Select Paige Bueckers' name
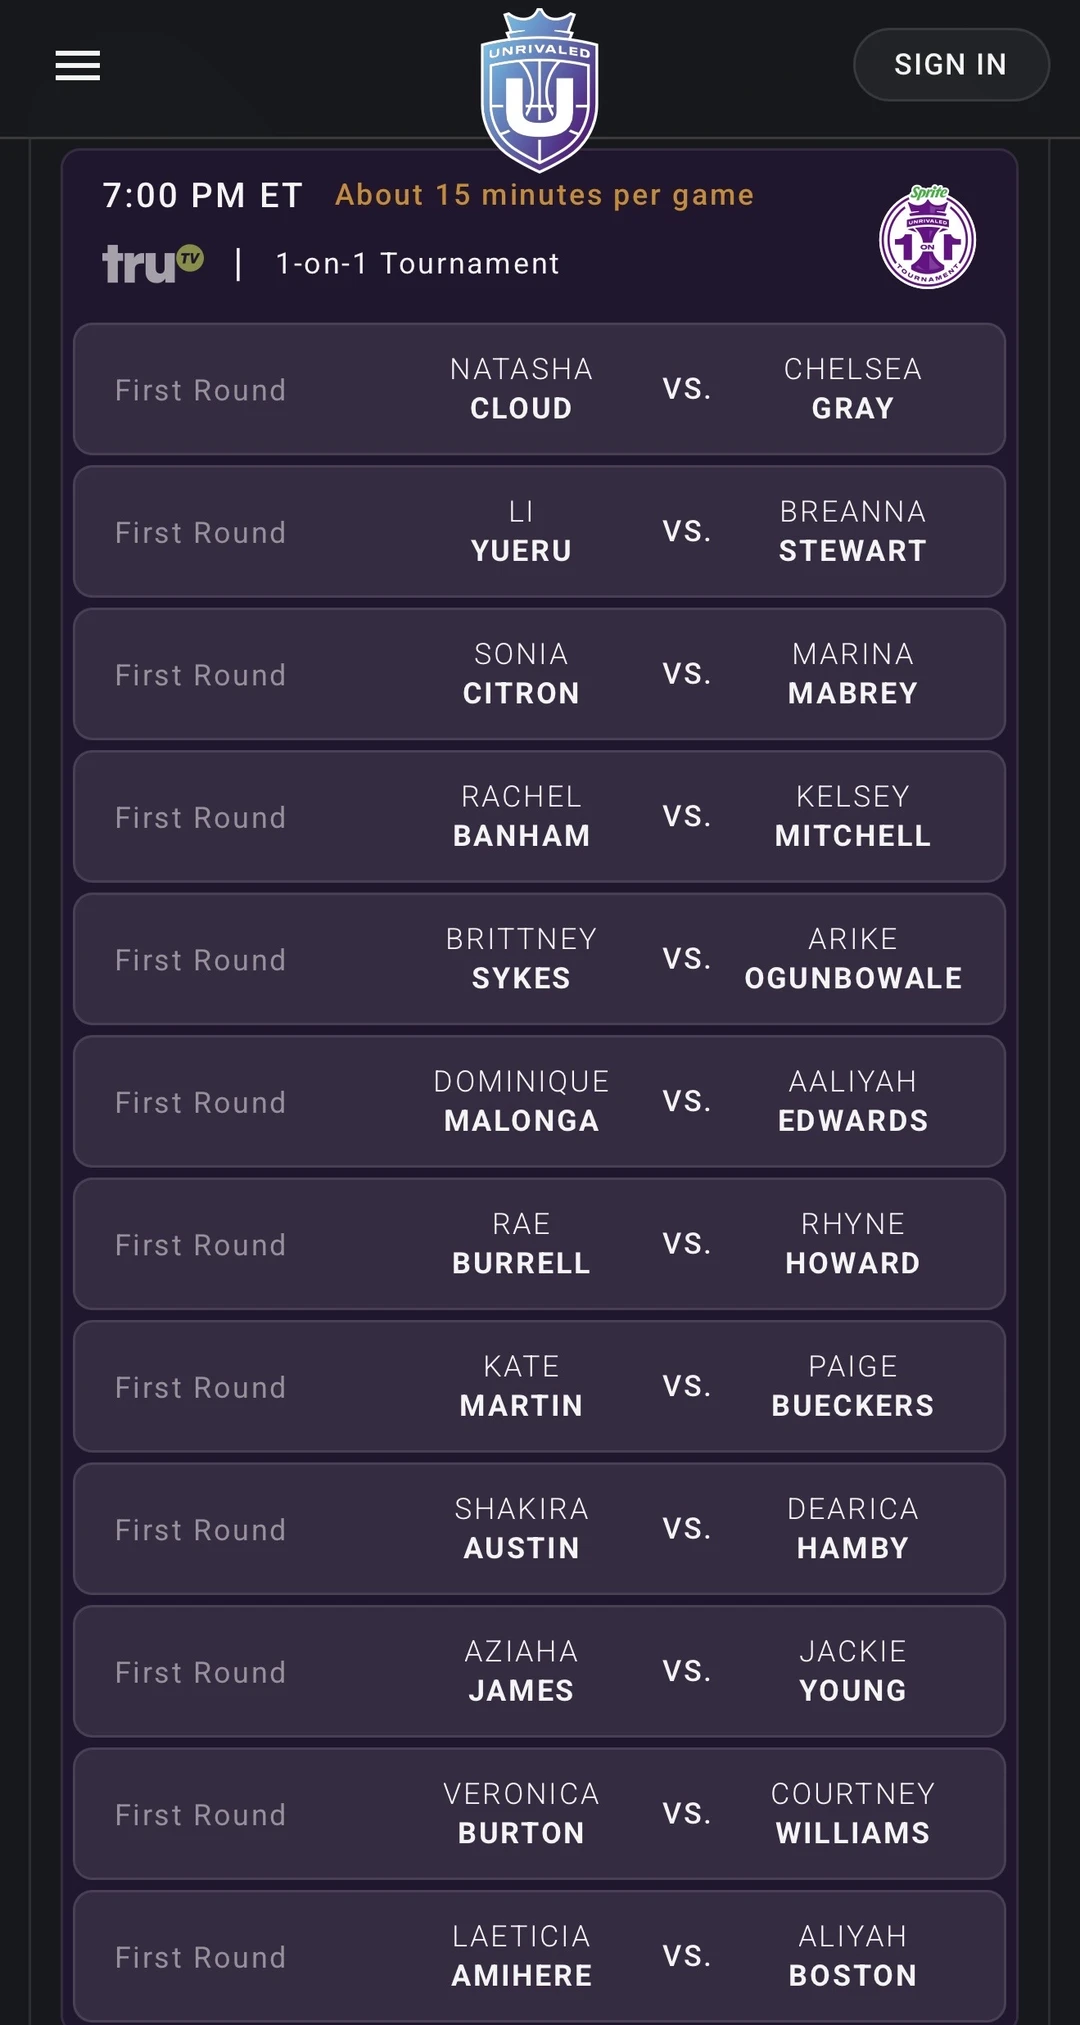Screen dimensions: 1080x2025 (852, 1386)
